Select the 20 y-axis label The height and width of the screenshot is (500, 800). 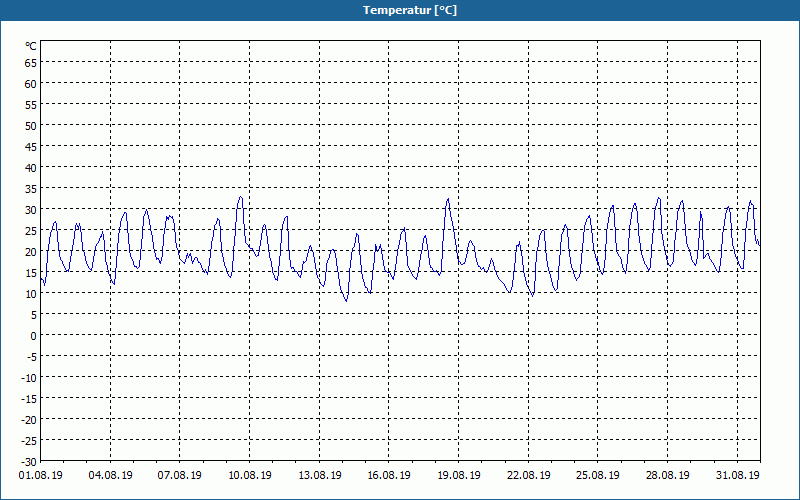click(31, 252)
